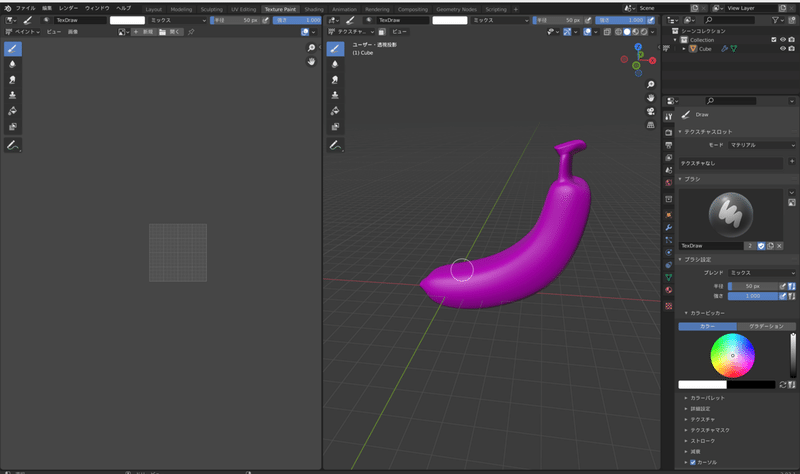Open the Object Data green triangle tab
Screen dimensions: 800x474
pyautogui.click(x=668, y=278)
